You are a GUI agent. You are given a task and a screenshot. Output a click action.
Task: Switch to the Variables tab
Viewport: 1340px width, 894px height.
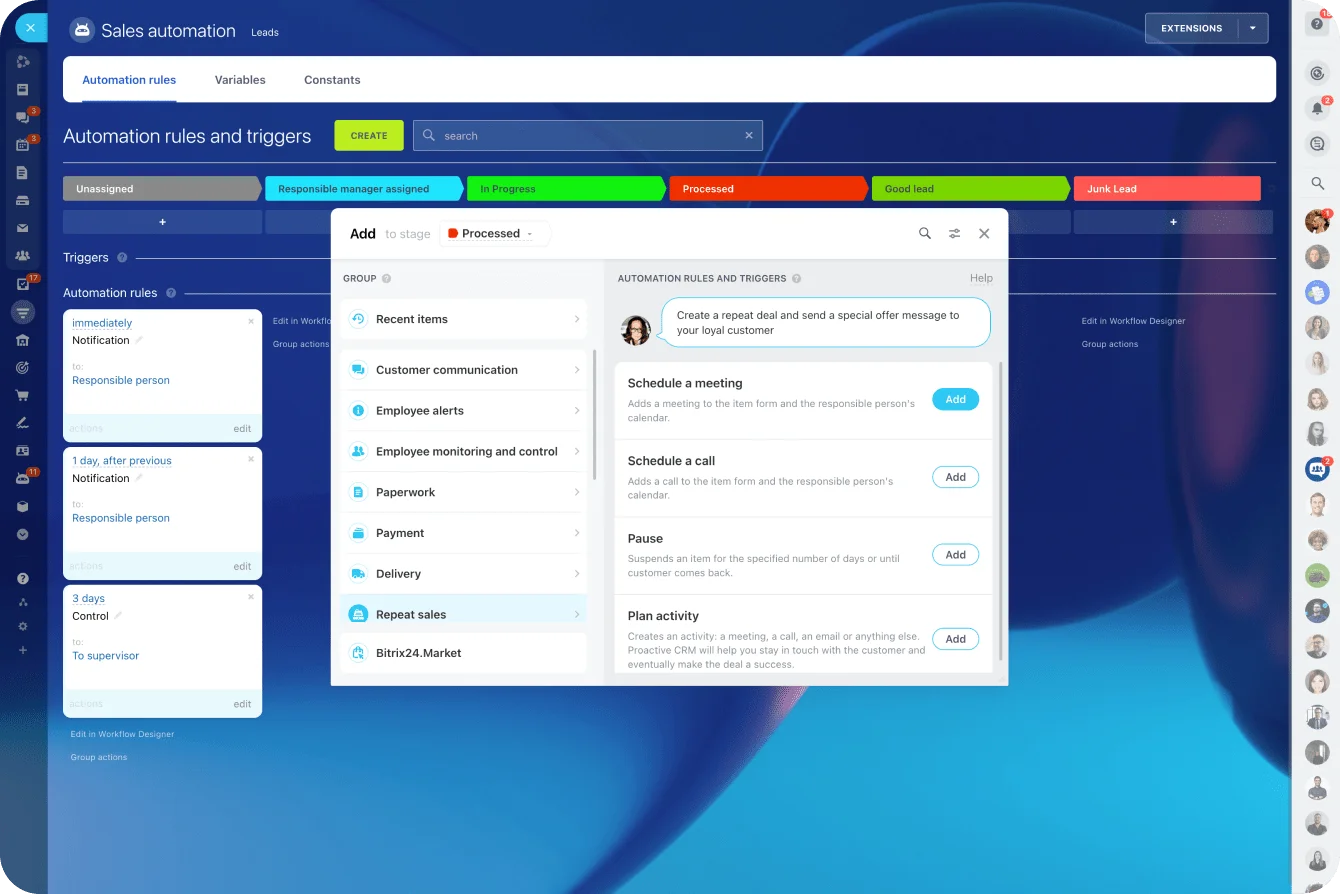[x=240, y=80]
